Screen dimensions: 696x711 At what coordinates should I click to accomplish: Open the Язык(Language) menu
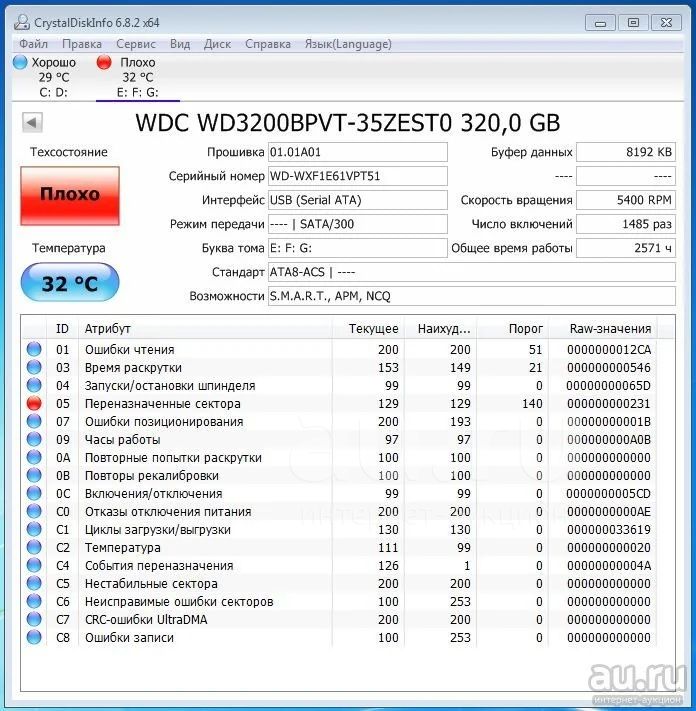[348, 44]
